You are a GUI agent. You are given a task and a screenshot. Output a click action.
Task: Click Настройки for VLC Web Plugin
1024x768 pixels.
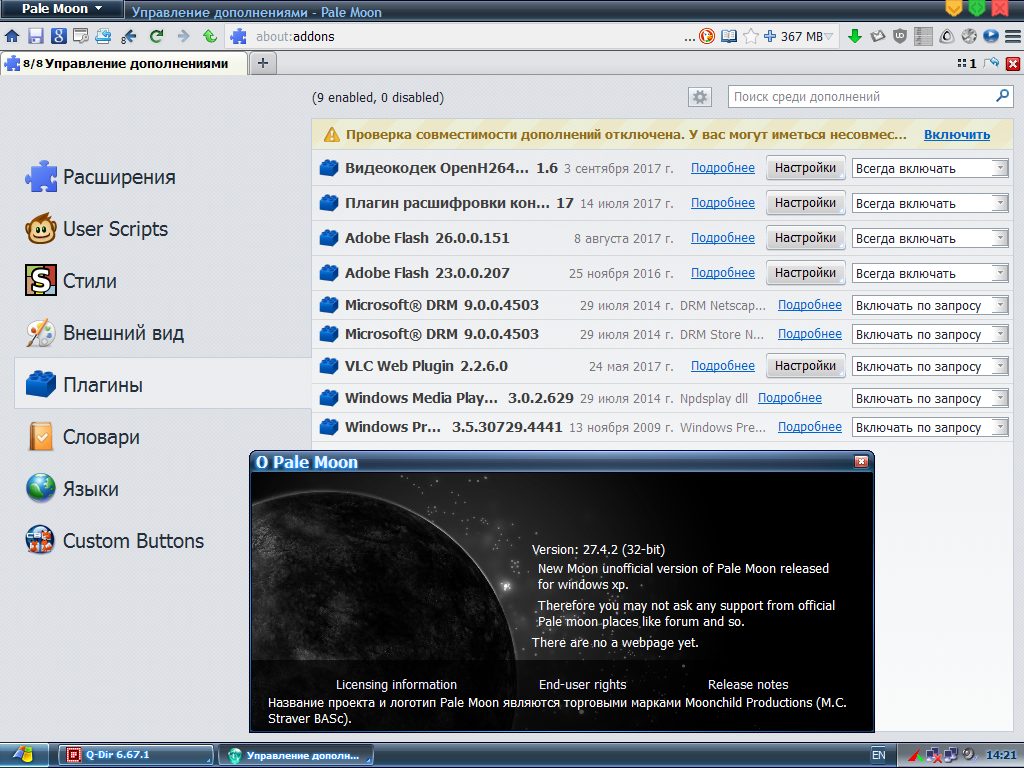pyautogui.click(x=805, y=366)
